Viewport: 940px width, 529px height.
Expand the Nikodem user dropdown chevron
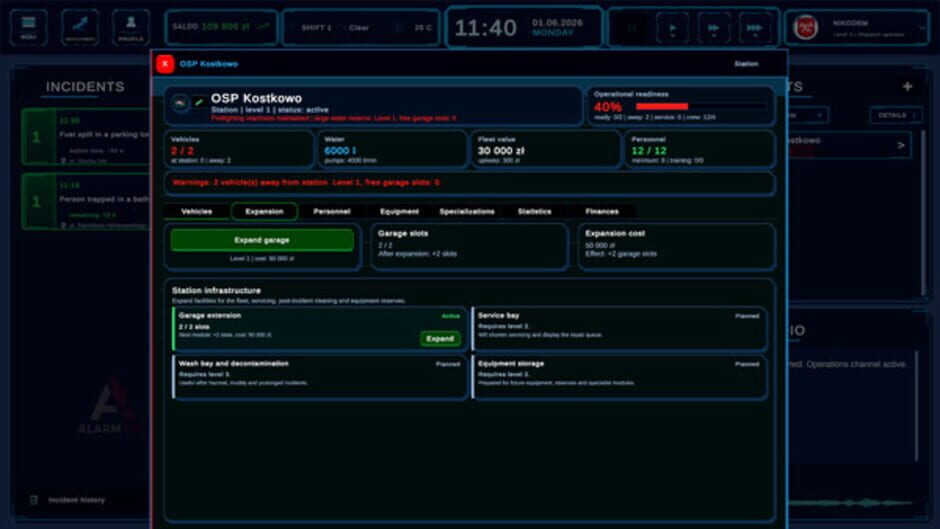click(921, 28)
